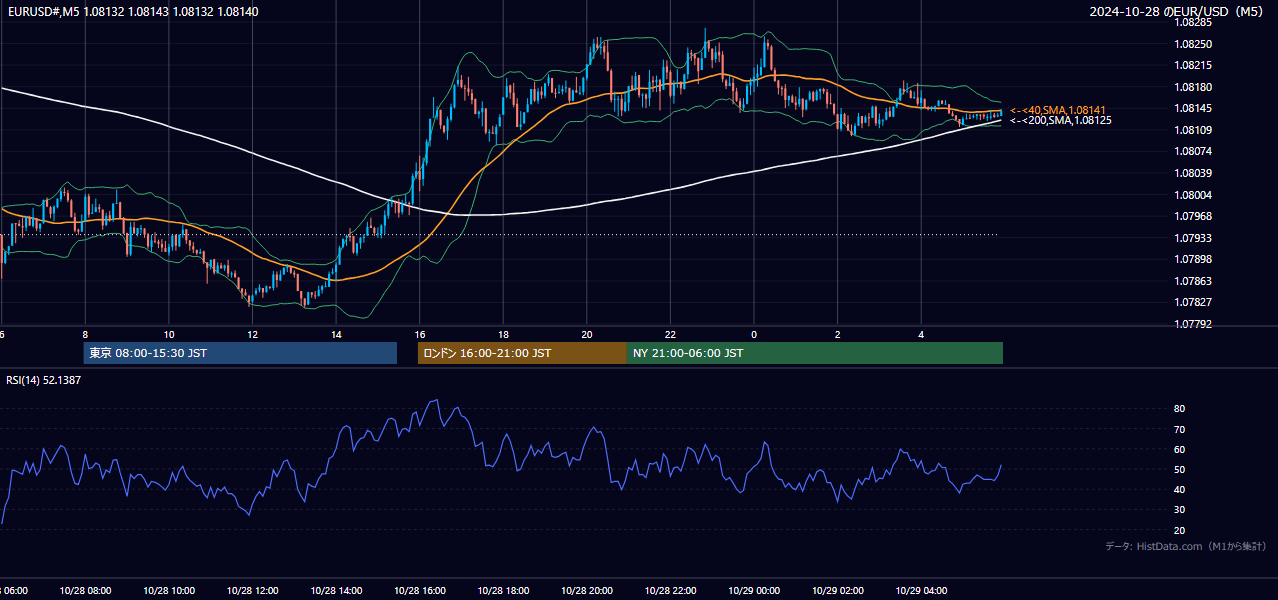1278x600 pixels.
Task: Click price axis value 1.08074
Action: (1194, 151)
